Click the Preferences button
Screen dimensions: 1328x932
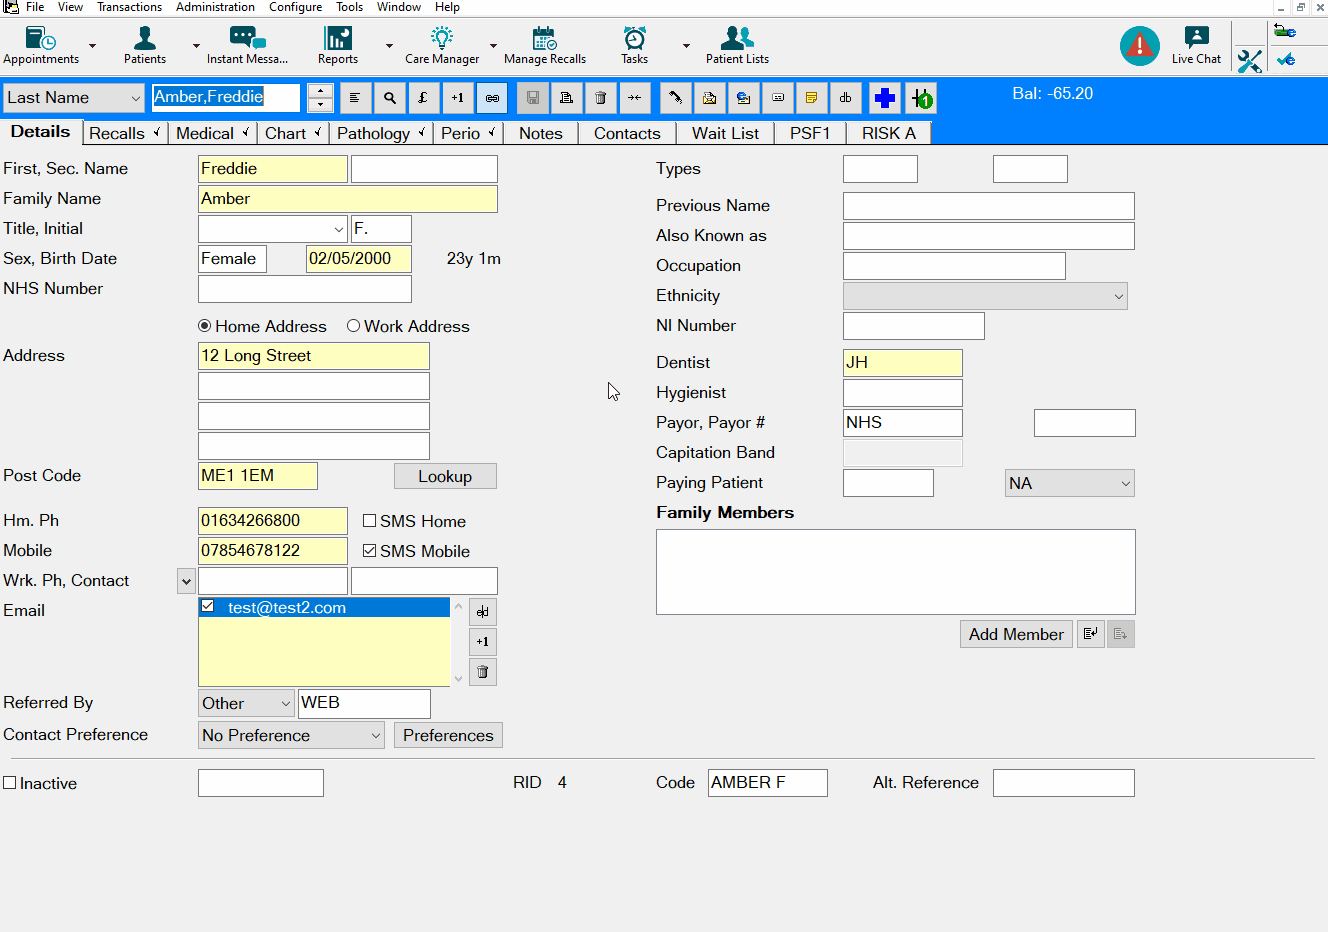point(448,735)
